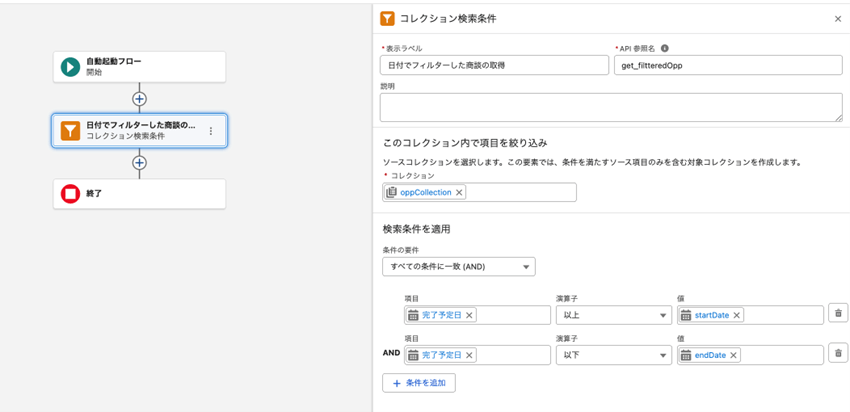Click the API 参照名 info icon
This screenshot has height=412, width=850.
point(665,48)
